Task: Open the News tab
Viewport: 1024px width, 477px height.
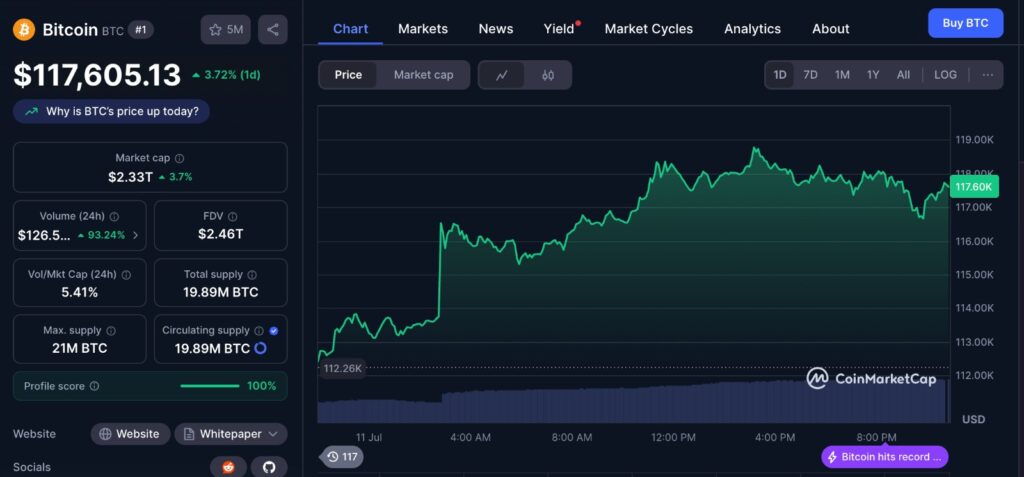Action: (496, 29)
